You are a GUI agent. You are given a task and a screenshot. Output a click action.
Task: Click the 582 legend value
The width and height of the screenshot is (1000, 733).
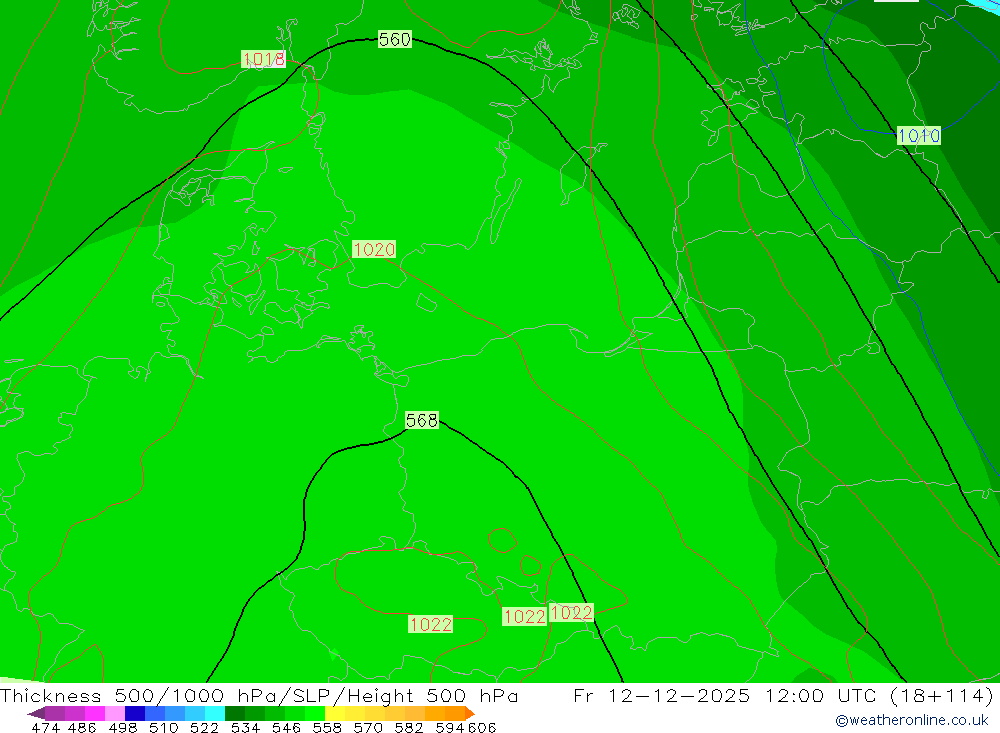pos(408,727)
